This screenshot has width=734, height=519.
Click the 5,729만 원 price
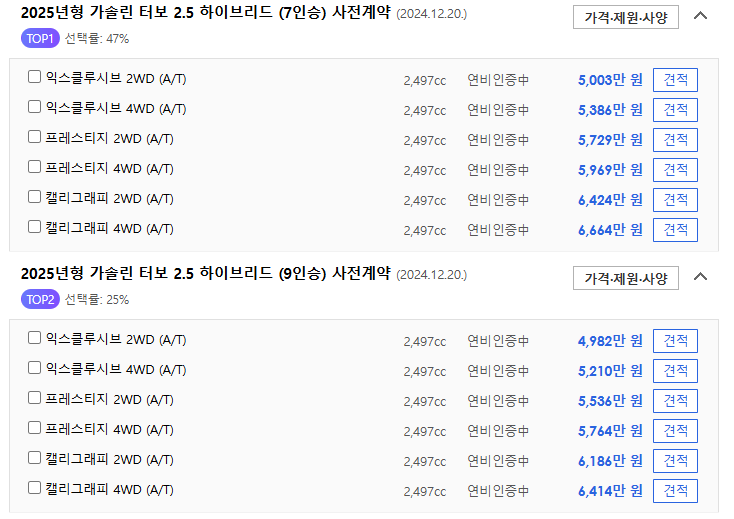[x=610, y=140]
